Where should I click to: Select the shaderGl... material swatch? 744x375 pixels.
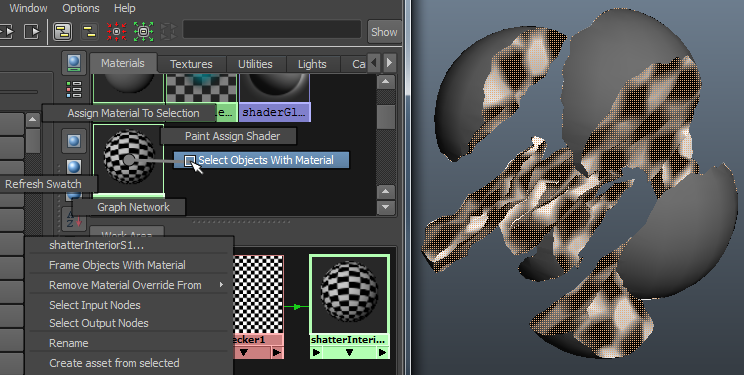click(x=275, y=98)
